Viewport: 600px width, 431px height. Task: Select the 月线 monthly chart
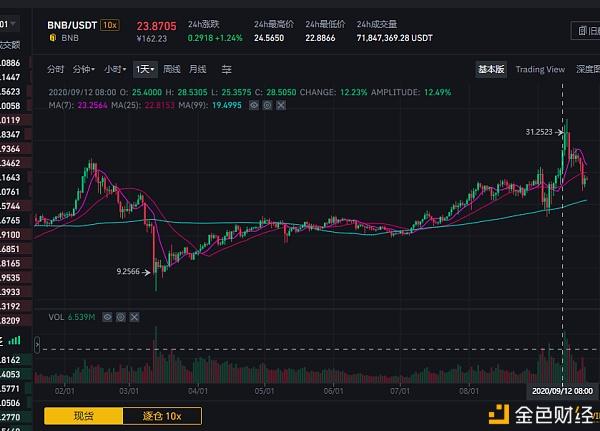click(198, 69)
